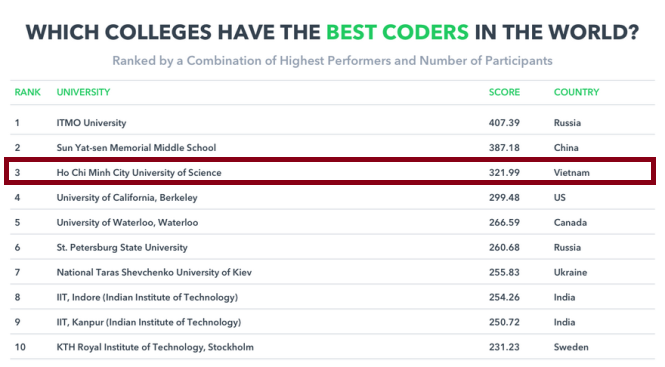The image size is (665, 367).
Task: Click the COUNTRY column header
Action: [x=576, y=92]
